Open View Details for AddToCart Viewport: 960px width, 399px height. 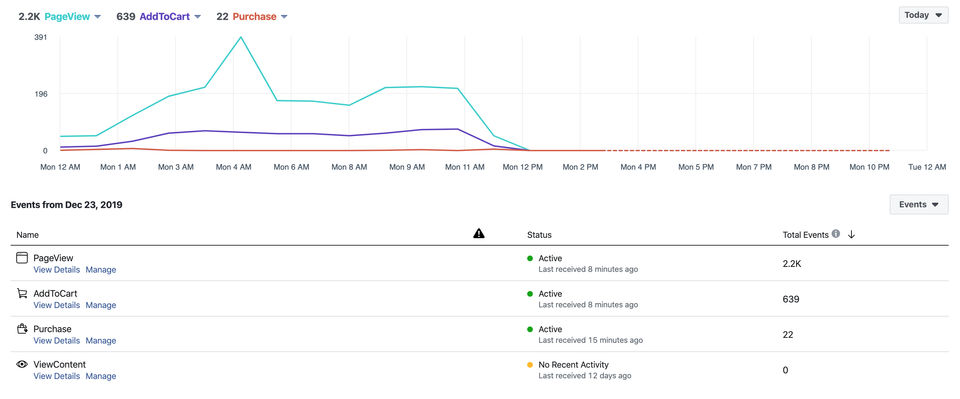point(56,305)
